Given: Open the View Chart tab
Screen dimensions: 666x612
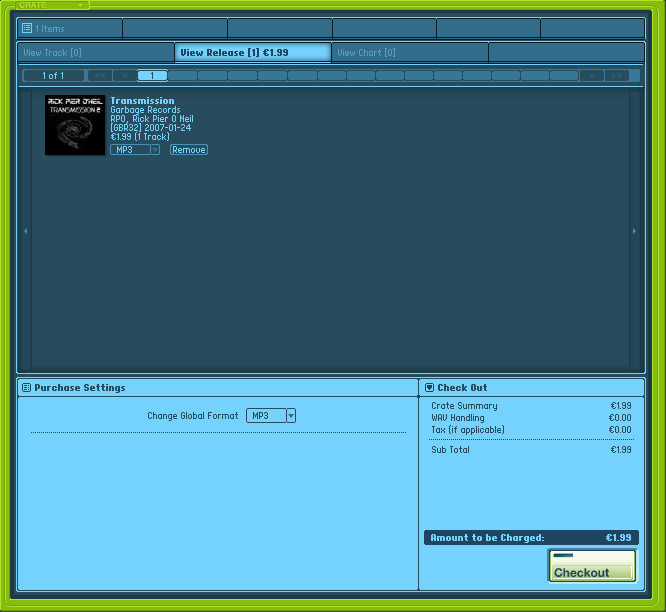Looking at the screenshot, I should (409, 53).
